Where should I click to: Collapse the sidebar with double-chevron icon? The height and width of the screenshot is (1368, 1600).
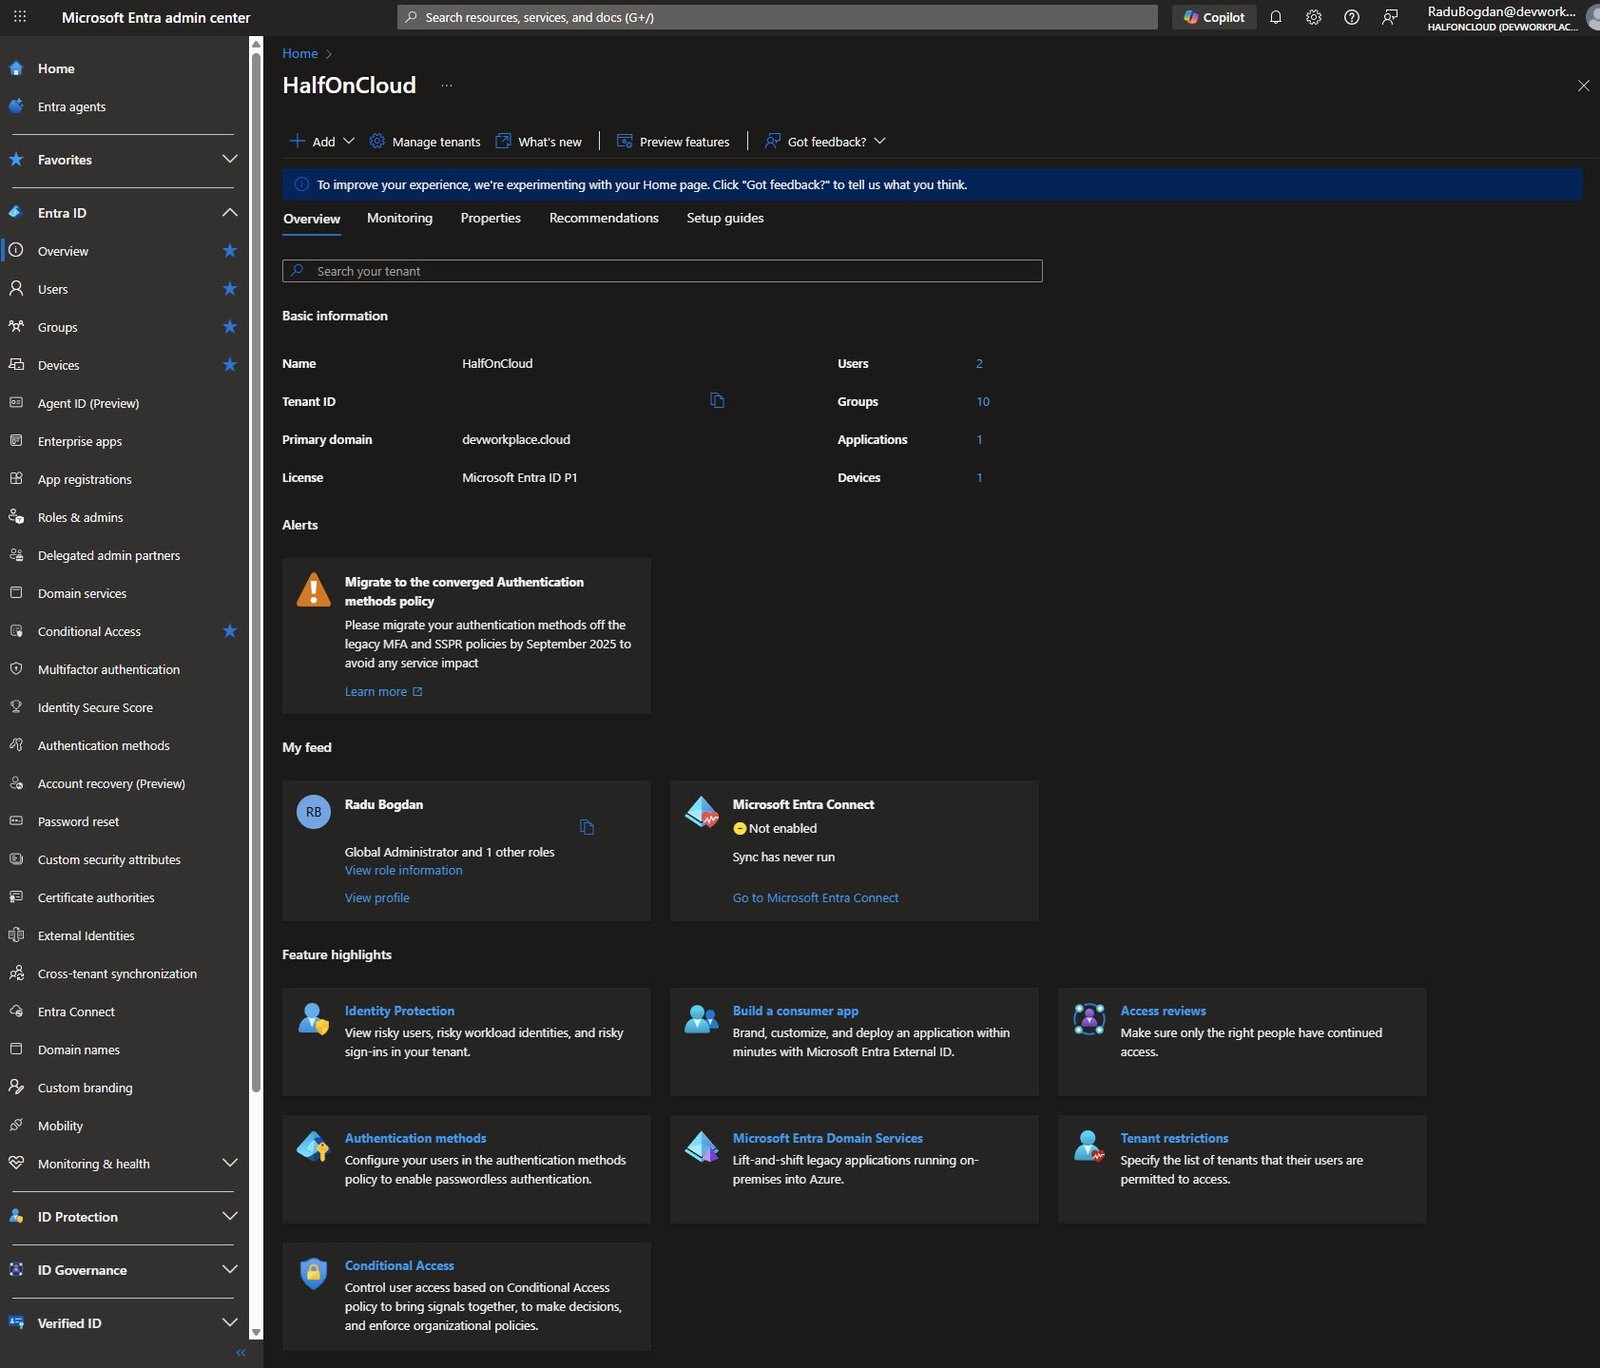pos(240,1352)
